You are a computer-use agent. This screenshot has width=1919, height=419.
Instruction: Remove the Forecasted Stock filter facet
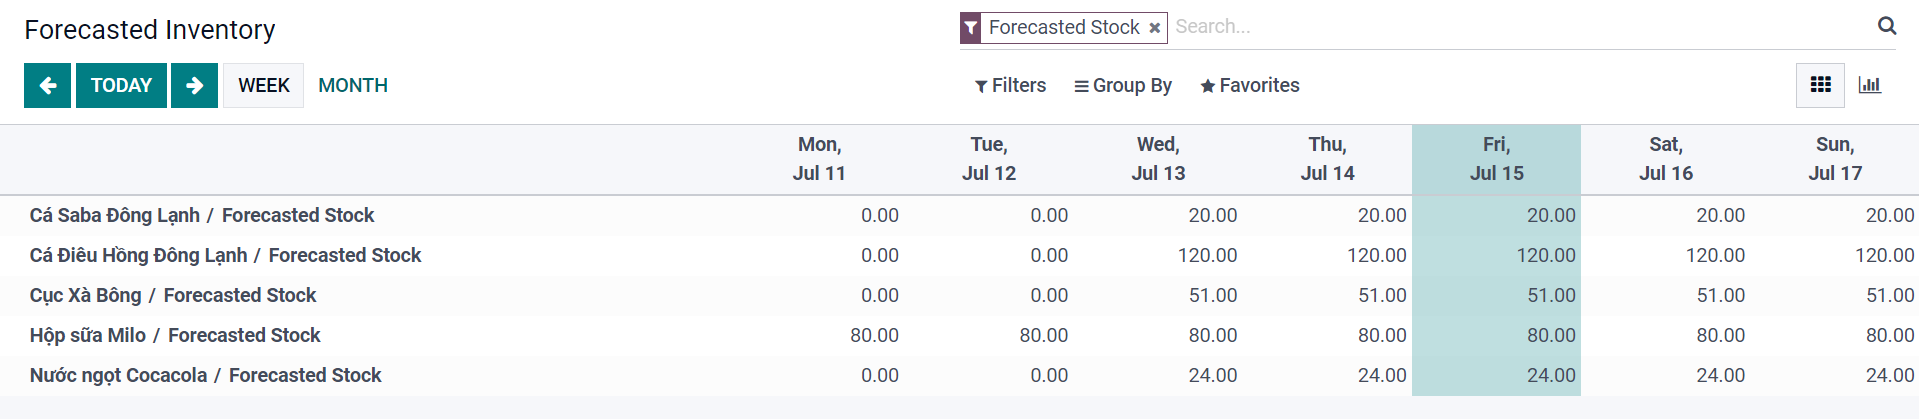1154,28
